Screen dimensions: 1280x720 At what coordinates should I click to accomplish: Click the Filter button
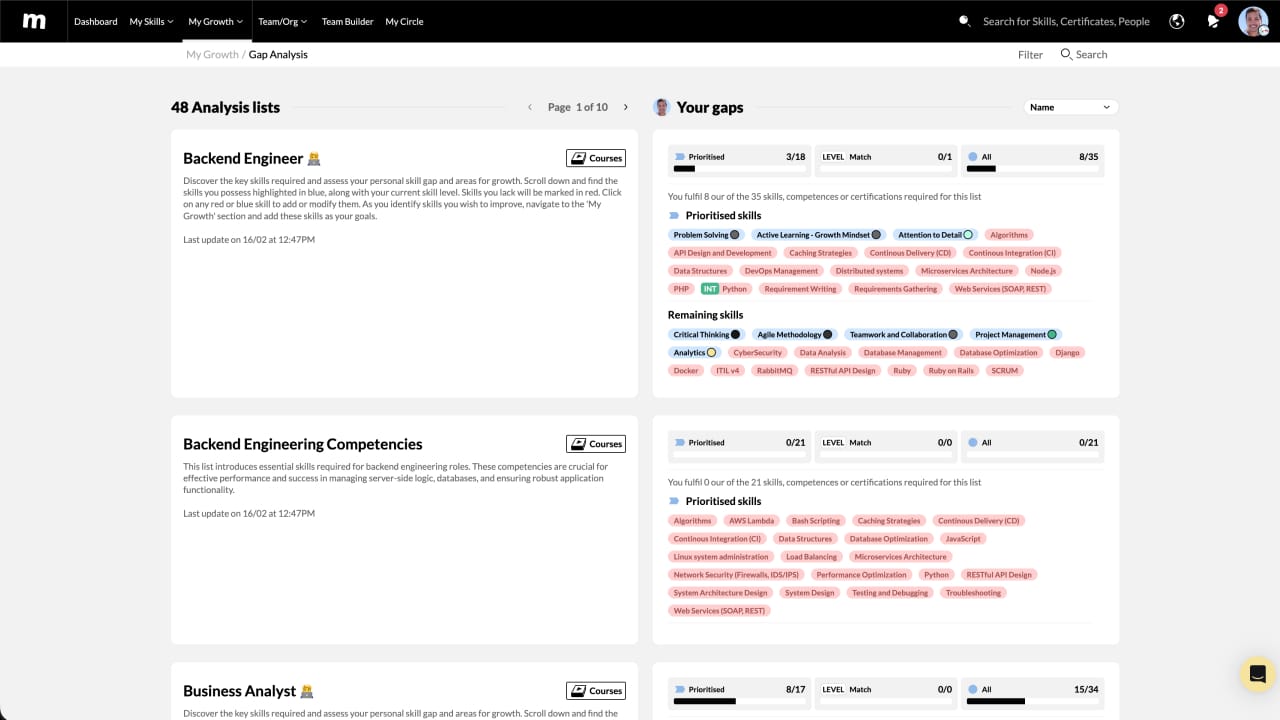(x=1030, y=55)
